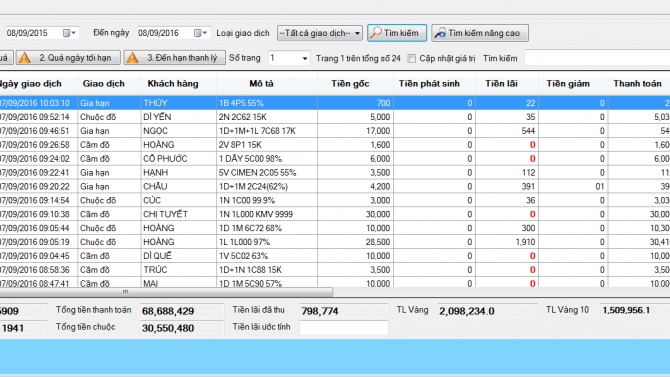Click the TL Vàng field 2,098,234.0
The height and width of the screenshot is (377, 670).
pos(488,311)
